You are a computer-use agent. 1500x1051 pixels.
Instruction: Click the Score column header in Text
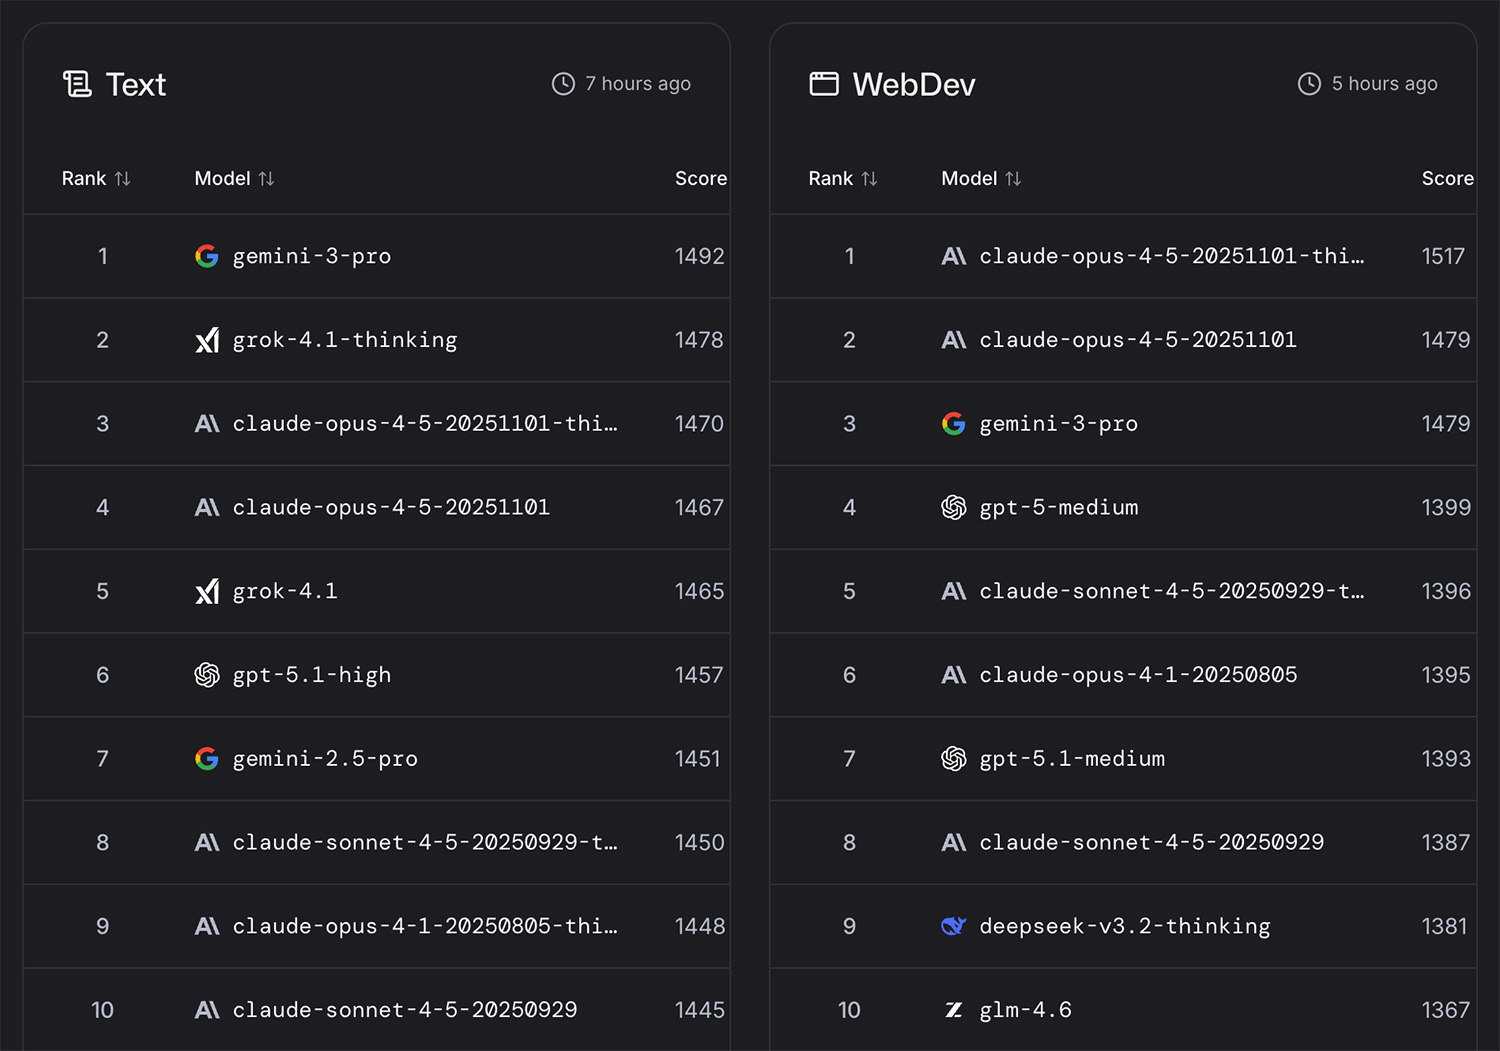700,179
